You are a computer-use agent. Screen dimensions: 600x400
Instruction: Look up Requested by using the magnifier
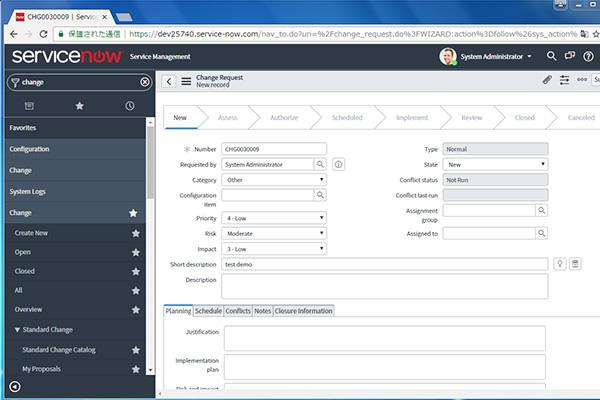point(320,164)
